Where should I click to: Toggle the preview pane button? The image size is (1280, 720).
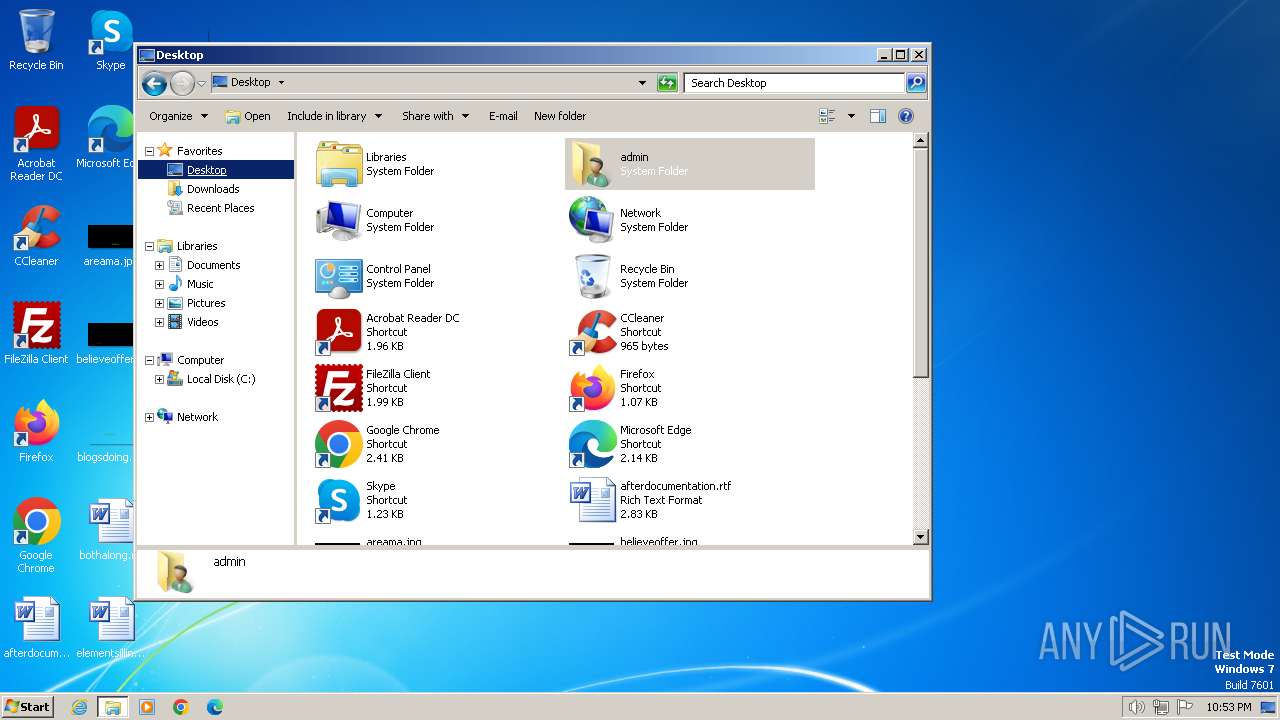pyautogui.click(x=877, y=116)
